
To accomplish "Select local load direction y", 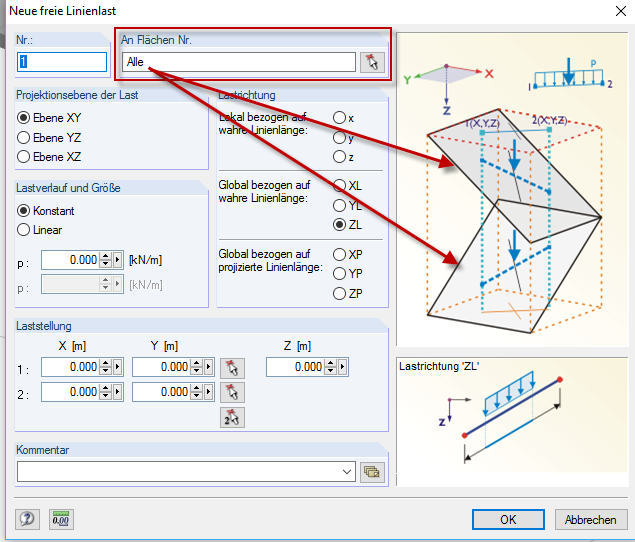I will point(343,138).
